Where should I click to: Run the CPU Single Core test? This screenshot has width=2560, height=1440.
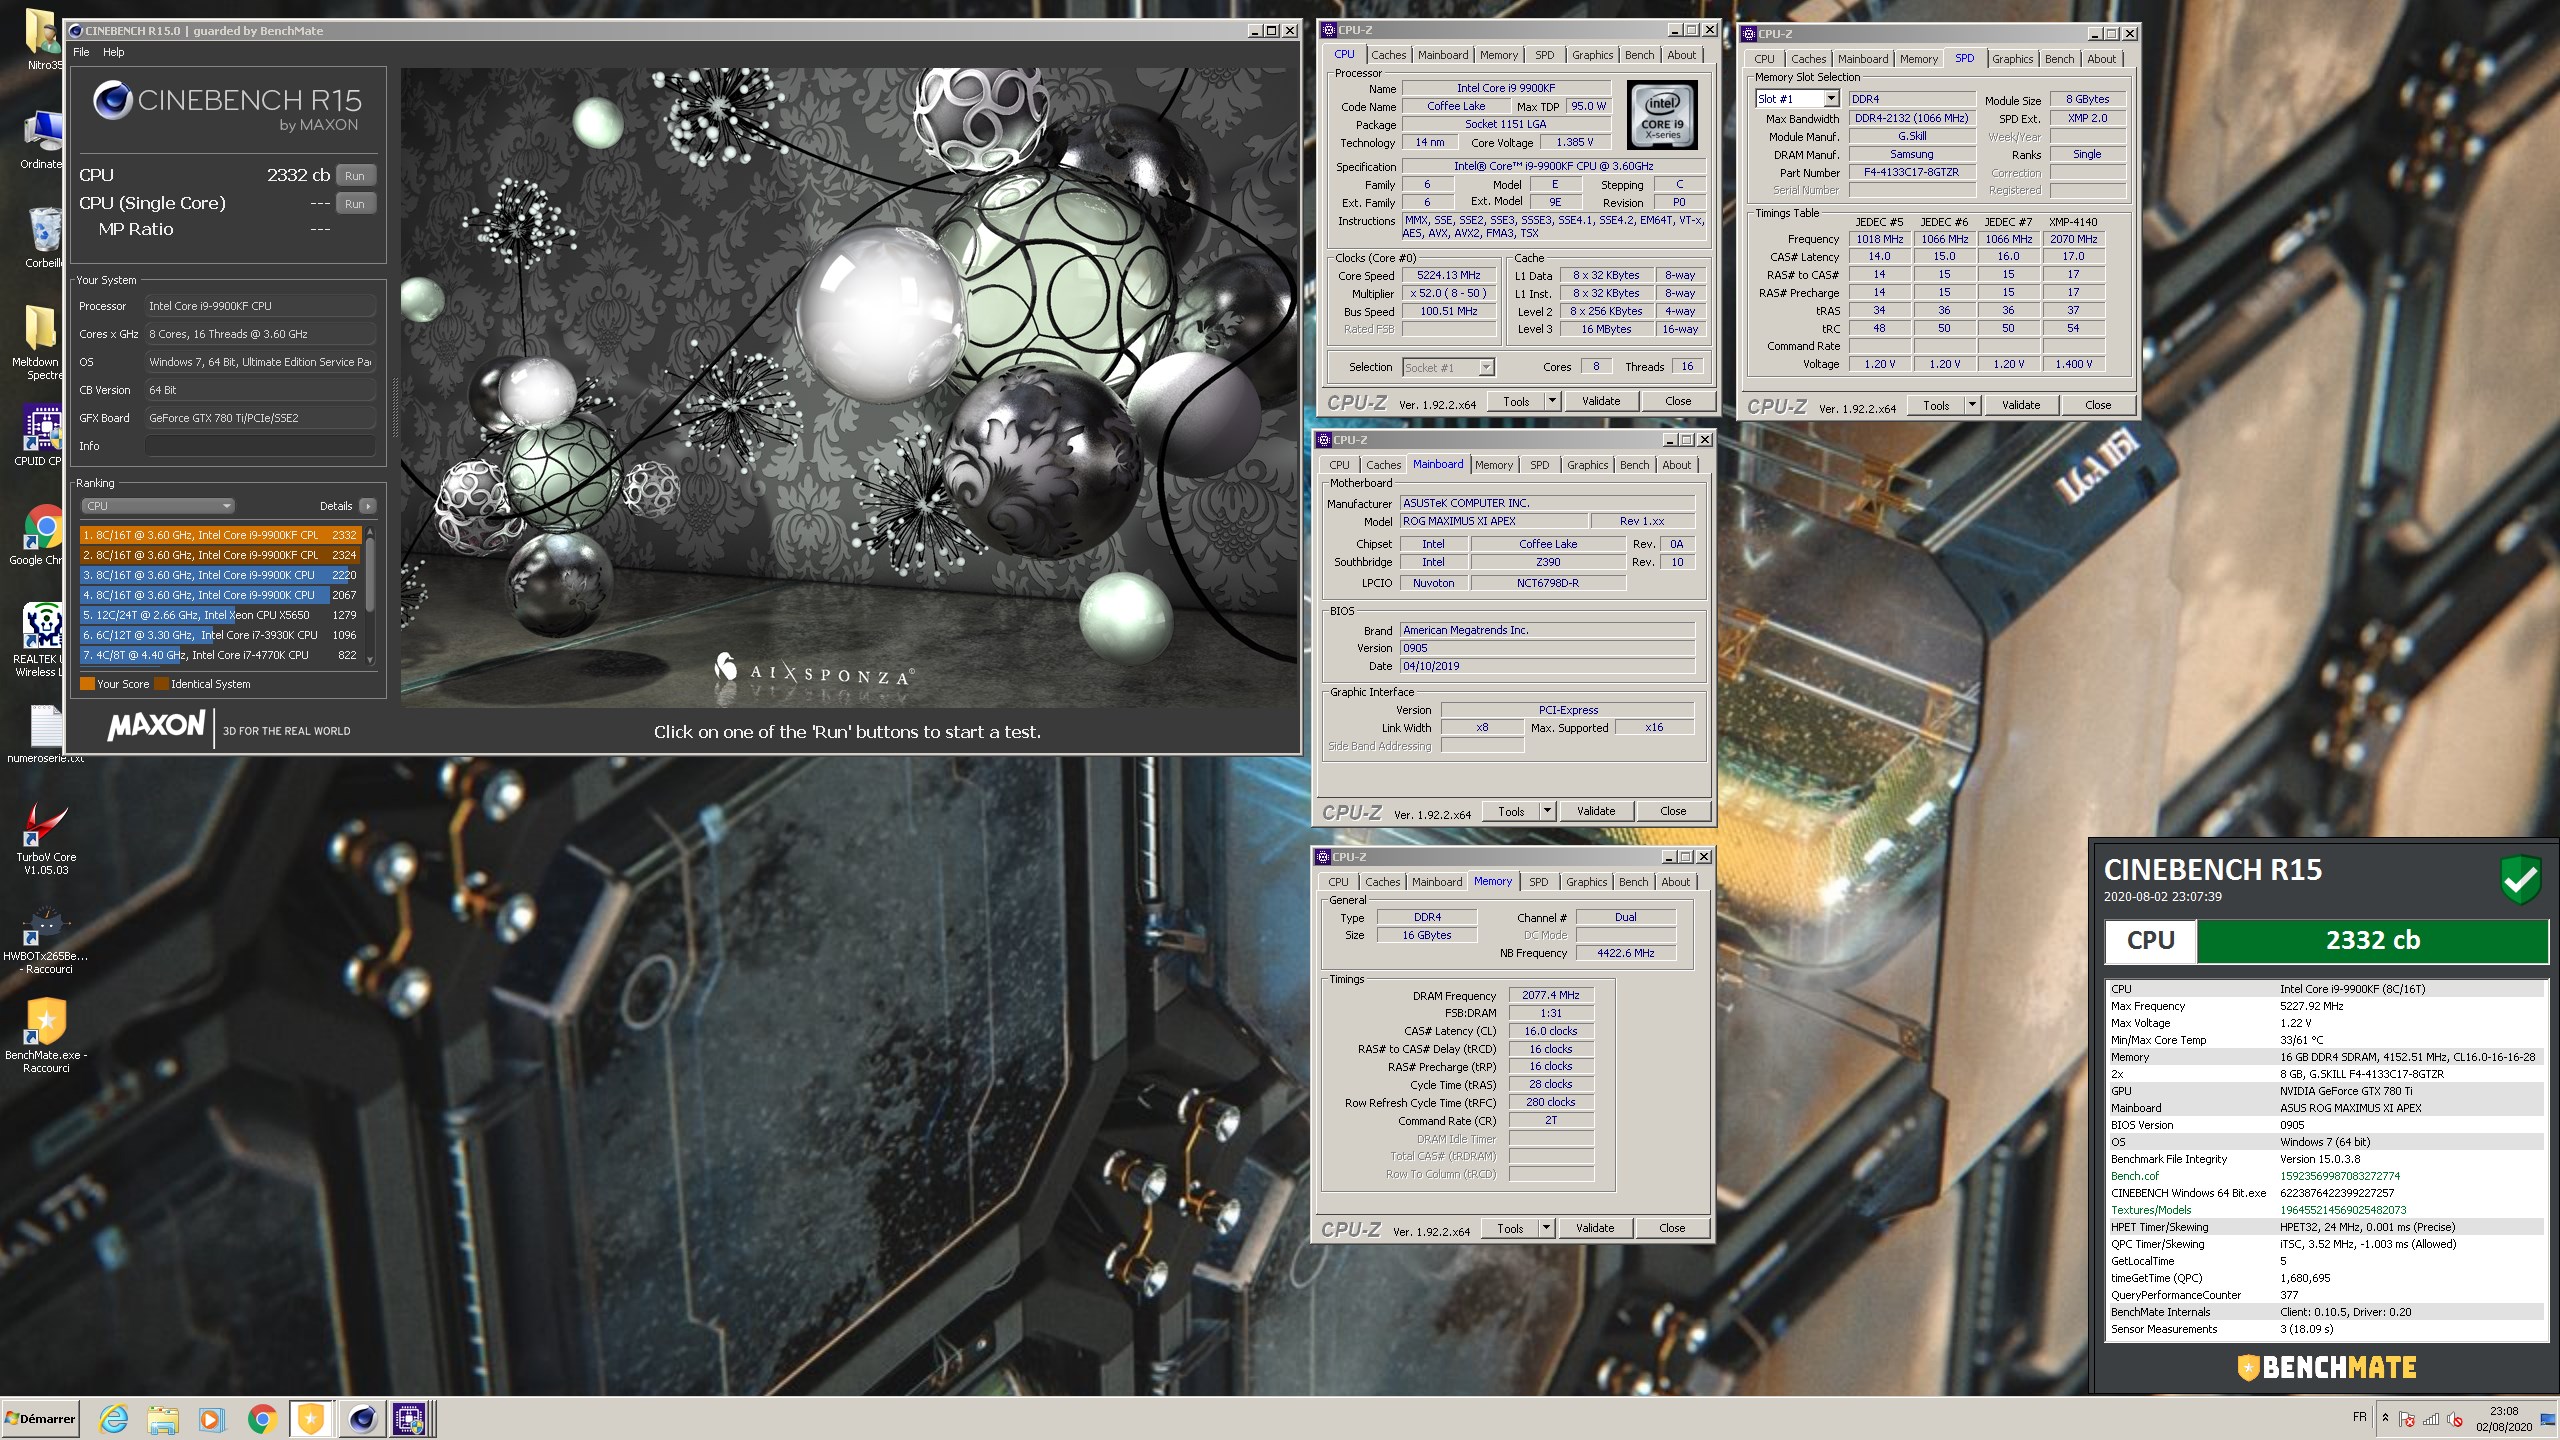click(355, 203)
